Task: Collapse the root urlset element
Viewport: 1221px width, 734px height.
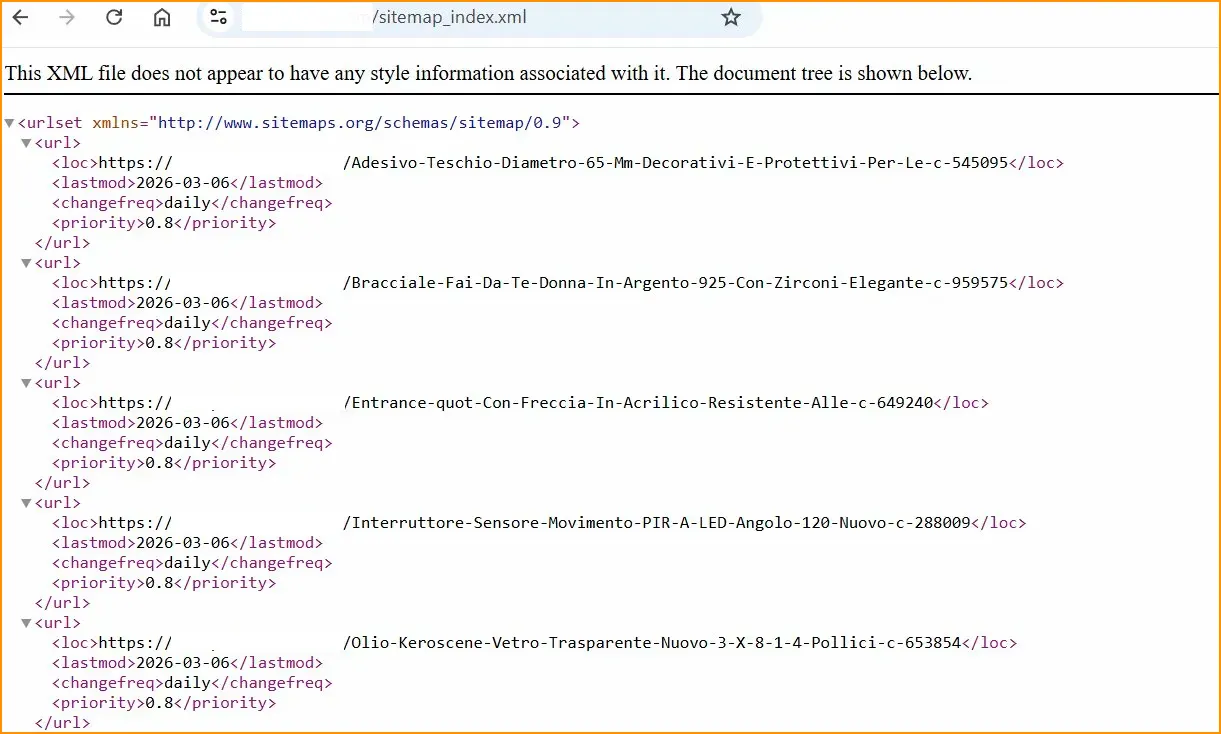Action: tap(9, 122)
